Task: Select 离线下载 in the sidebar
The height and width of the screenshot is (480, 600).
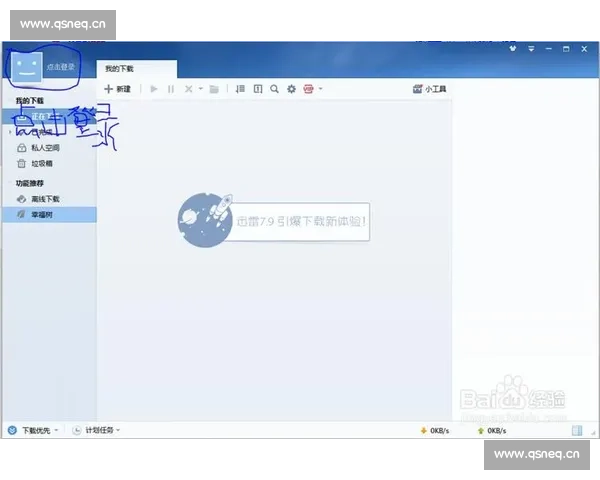Action: [x=45, y=199]
